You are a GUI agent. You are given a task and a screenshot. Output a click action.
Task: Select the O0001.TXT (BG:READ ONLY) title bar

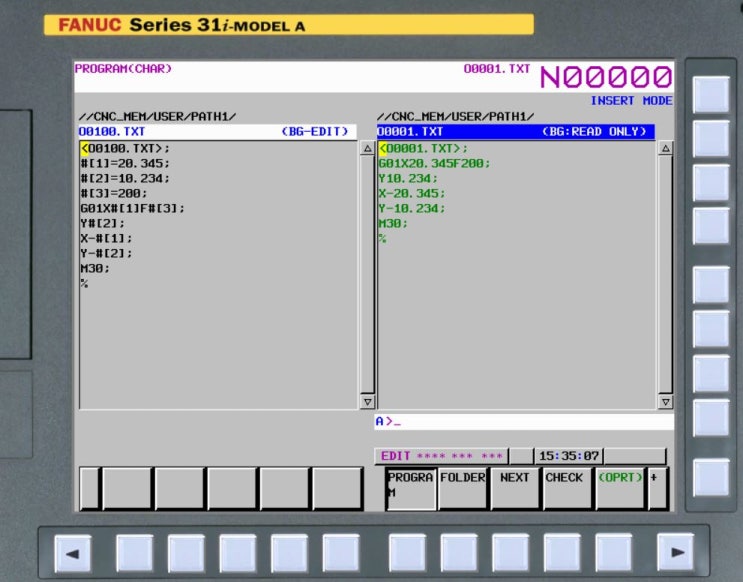coord(516,132)
